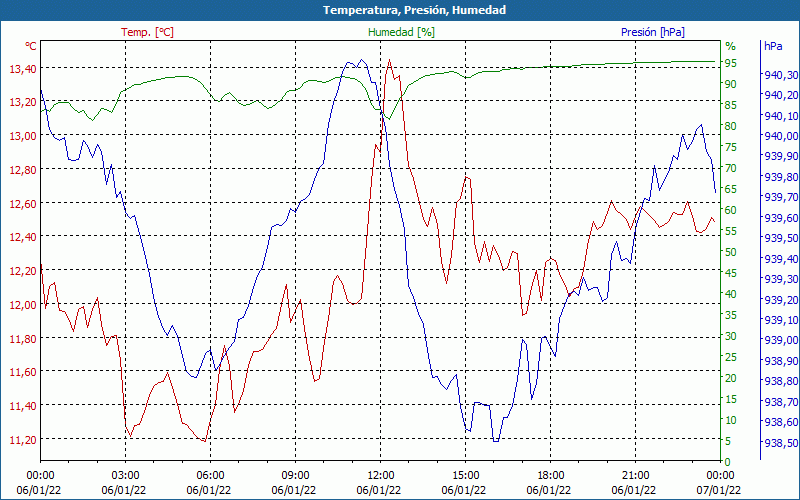Click the "60" humidity axis value
The height and width of the screenshot is (500, 800).
click(731, 210)
